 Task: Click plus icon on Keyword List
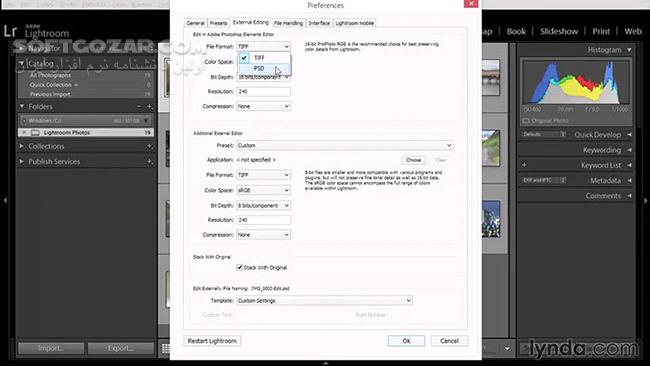524,165
